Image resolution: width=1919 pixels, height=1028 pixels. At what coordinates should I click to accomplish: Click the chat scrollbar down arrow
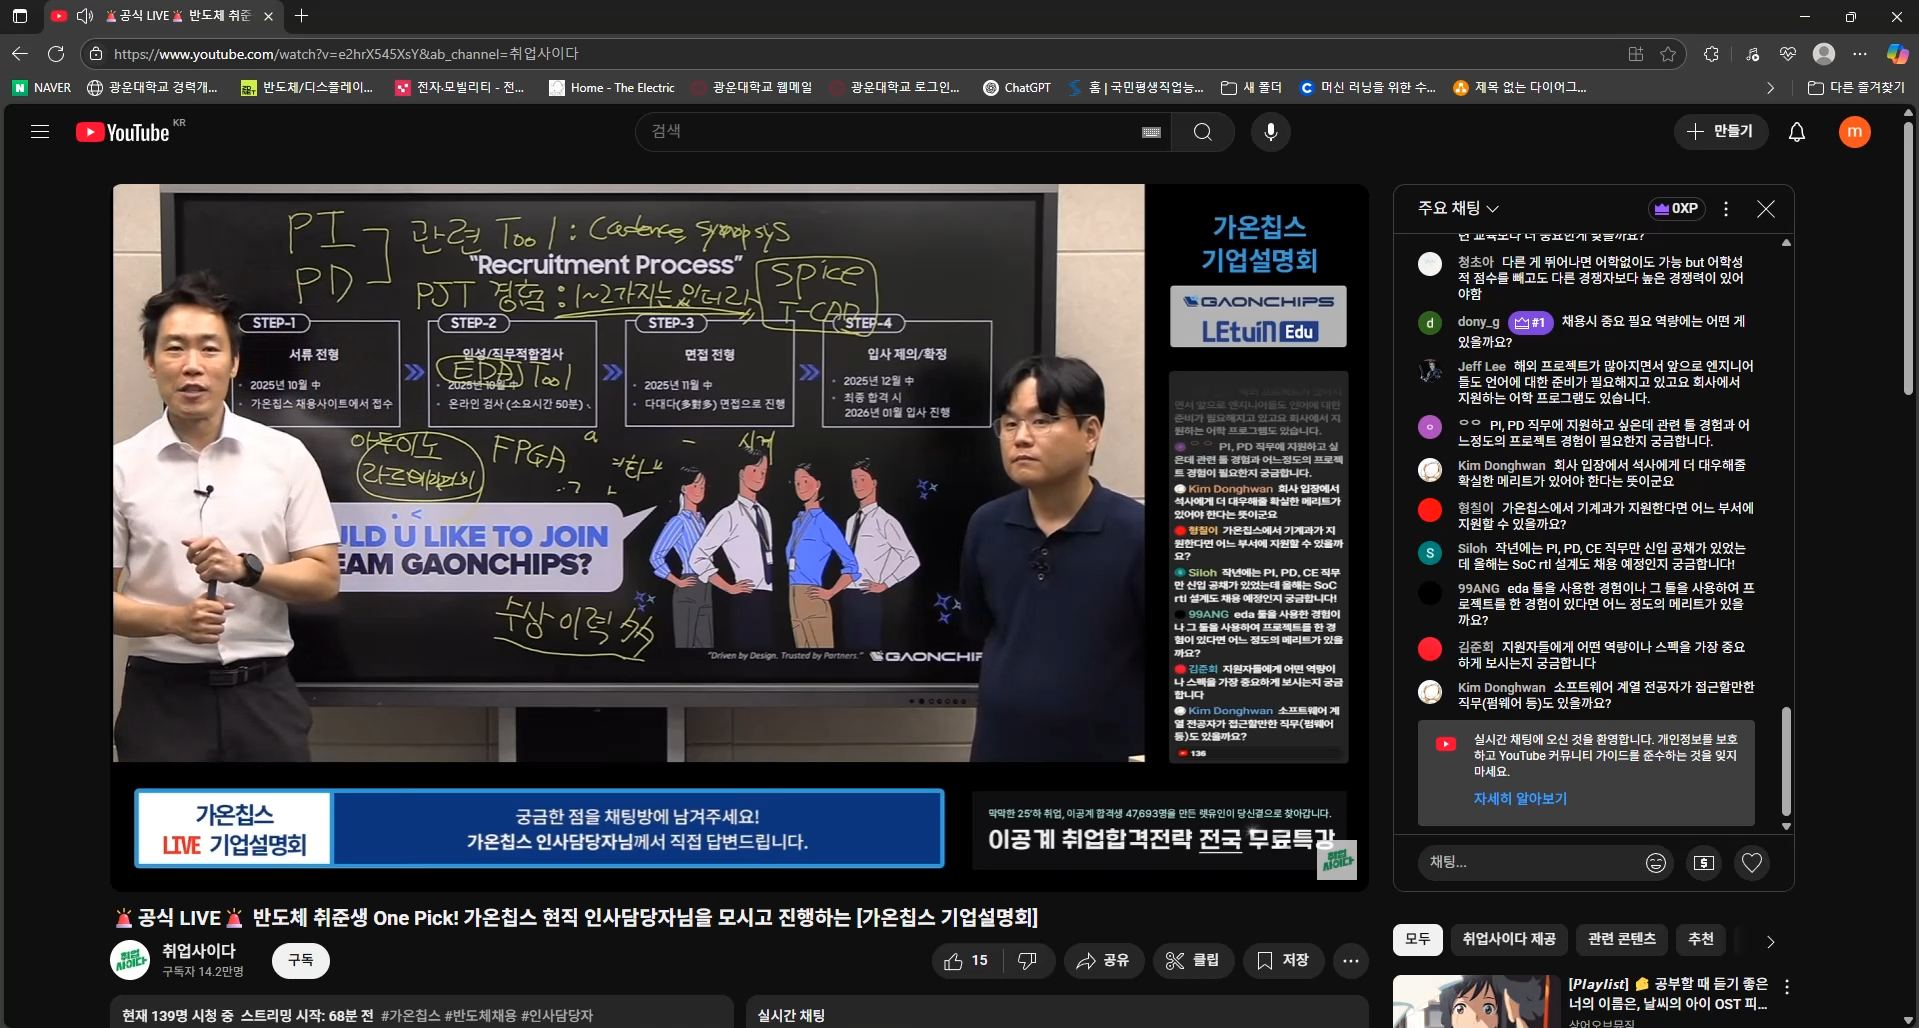tap(1786, 827)
